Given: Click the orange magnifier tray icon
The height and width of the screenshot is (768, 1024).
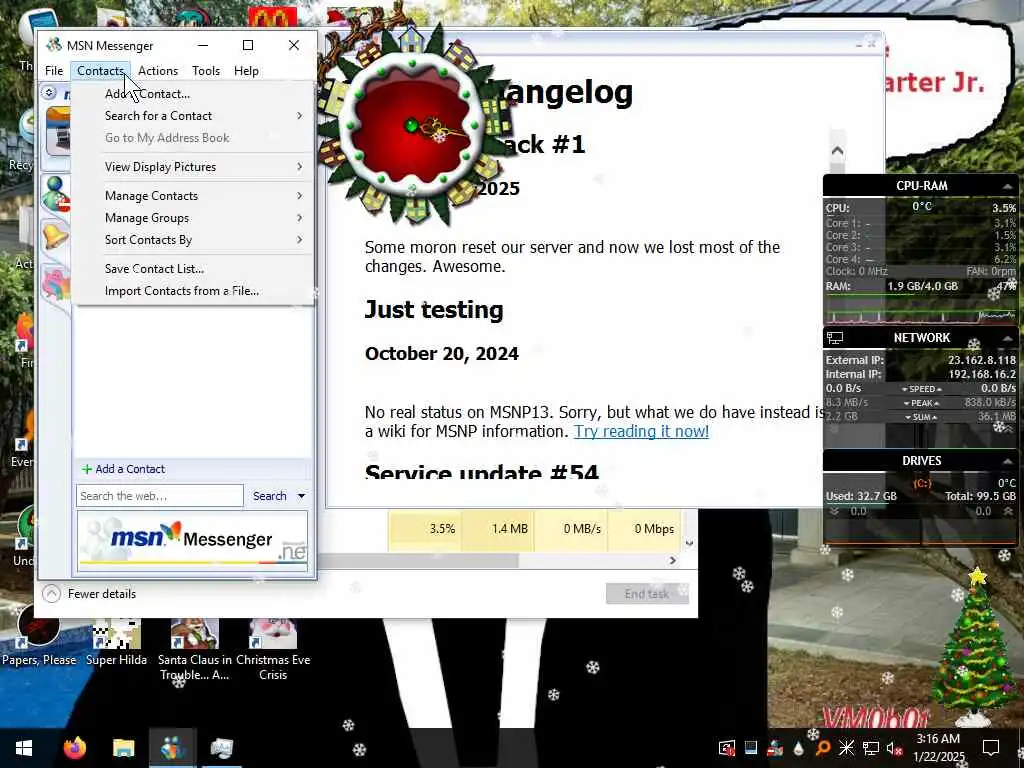Looking at the screenshot, I should pyautogui.click(x=823, y=748).
